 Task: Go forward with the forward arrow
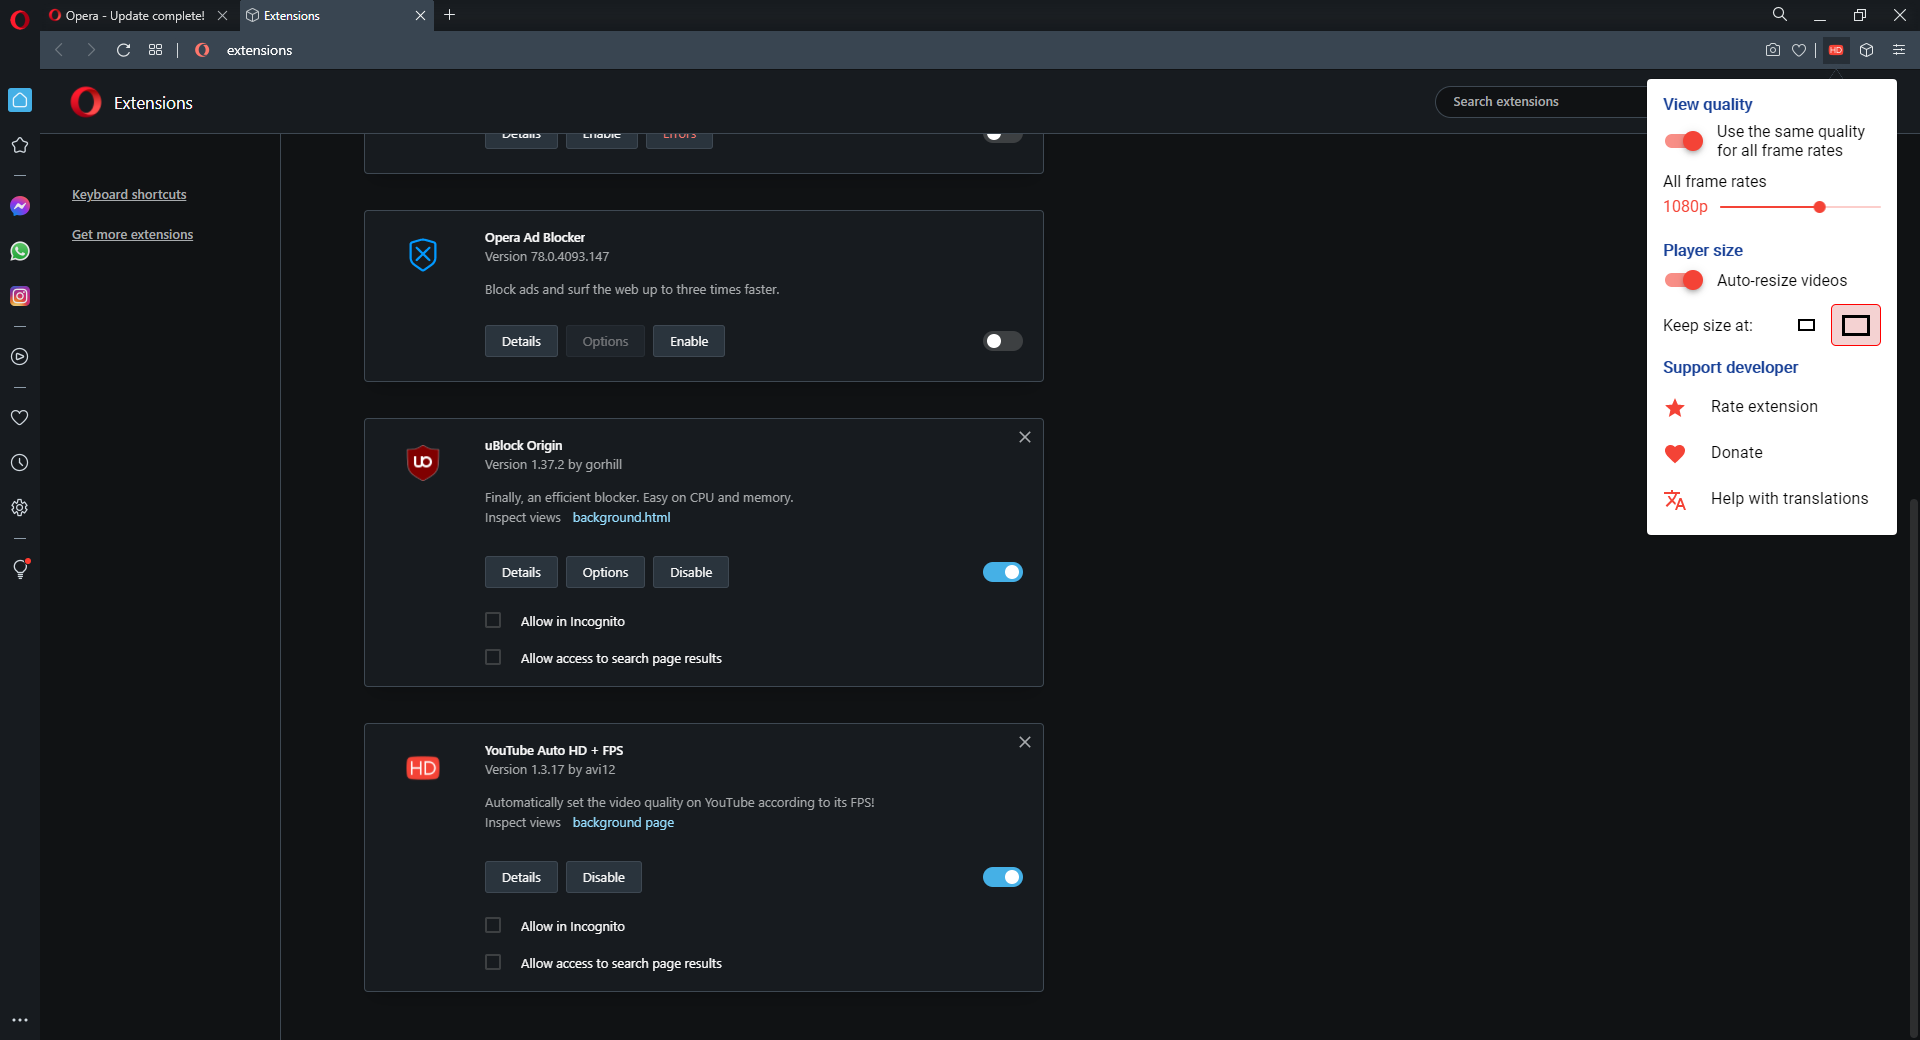(x=91, y=50)
